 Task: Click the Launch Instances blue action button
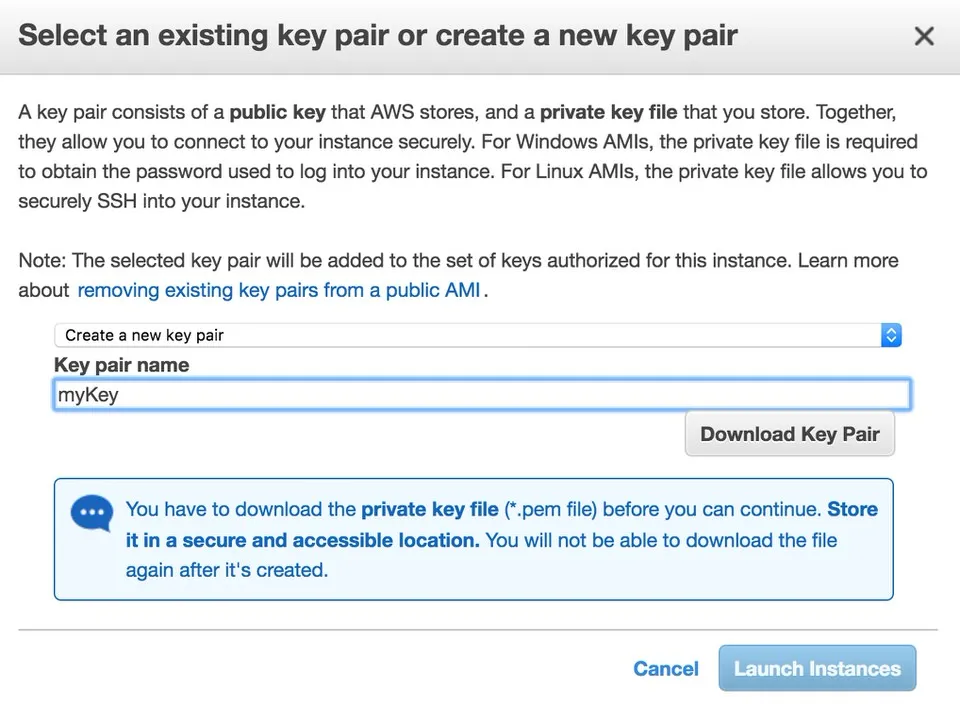816,668
